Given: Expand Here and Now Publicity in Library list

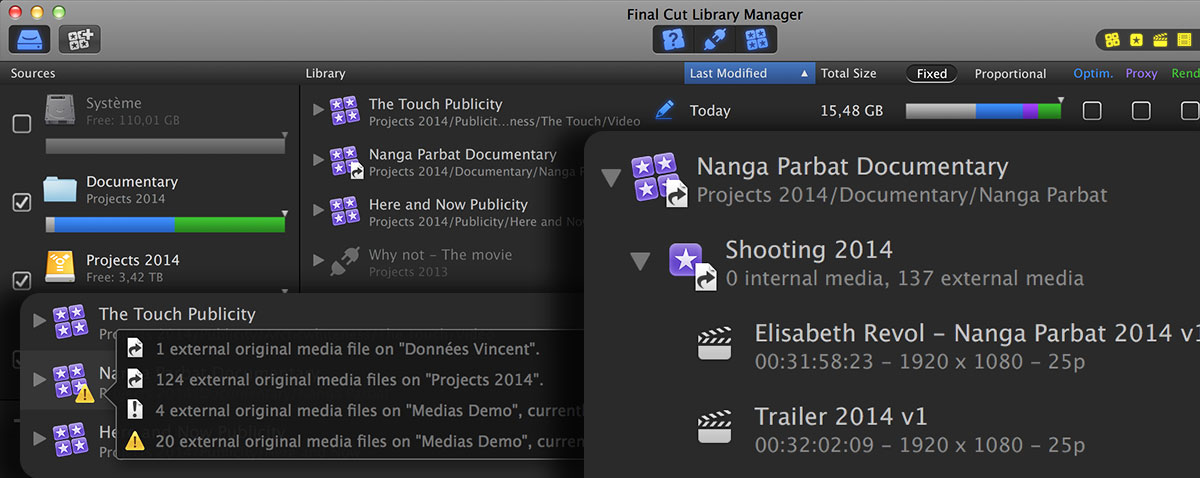Looking at the screenshot, I should coord(318,210).
